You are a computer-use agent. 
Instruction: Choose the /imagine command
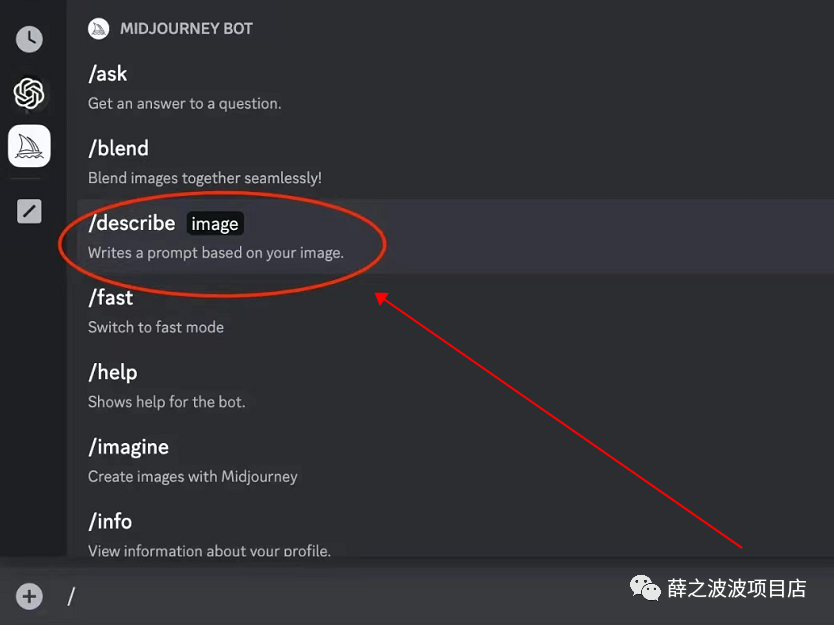128,446
